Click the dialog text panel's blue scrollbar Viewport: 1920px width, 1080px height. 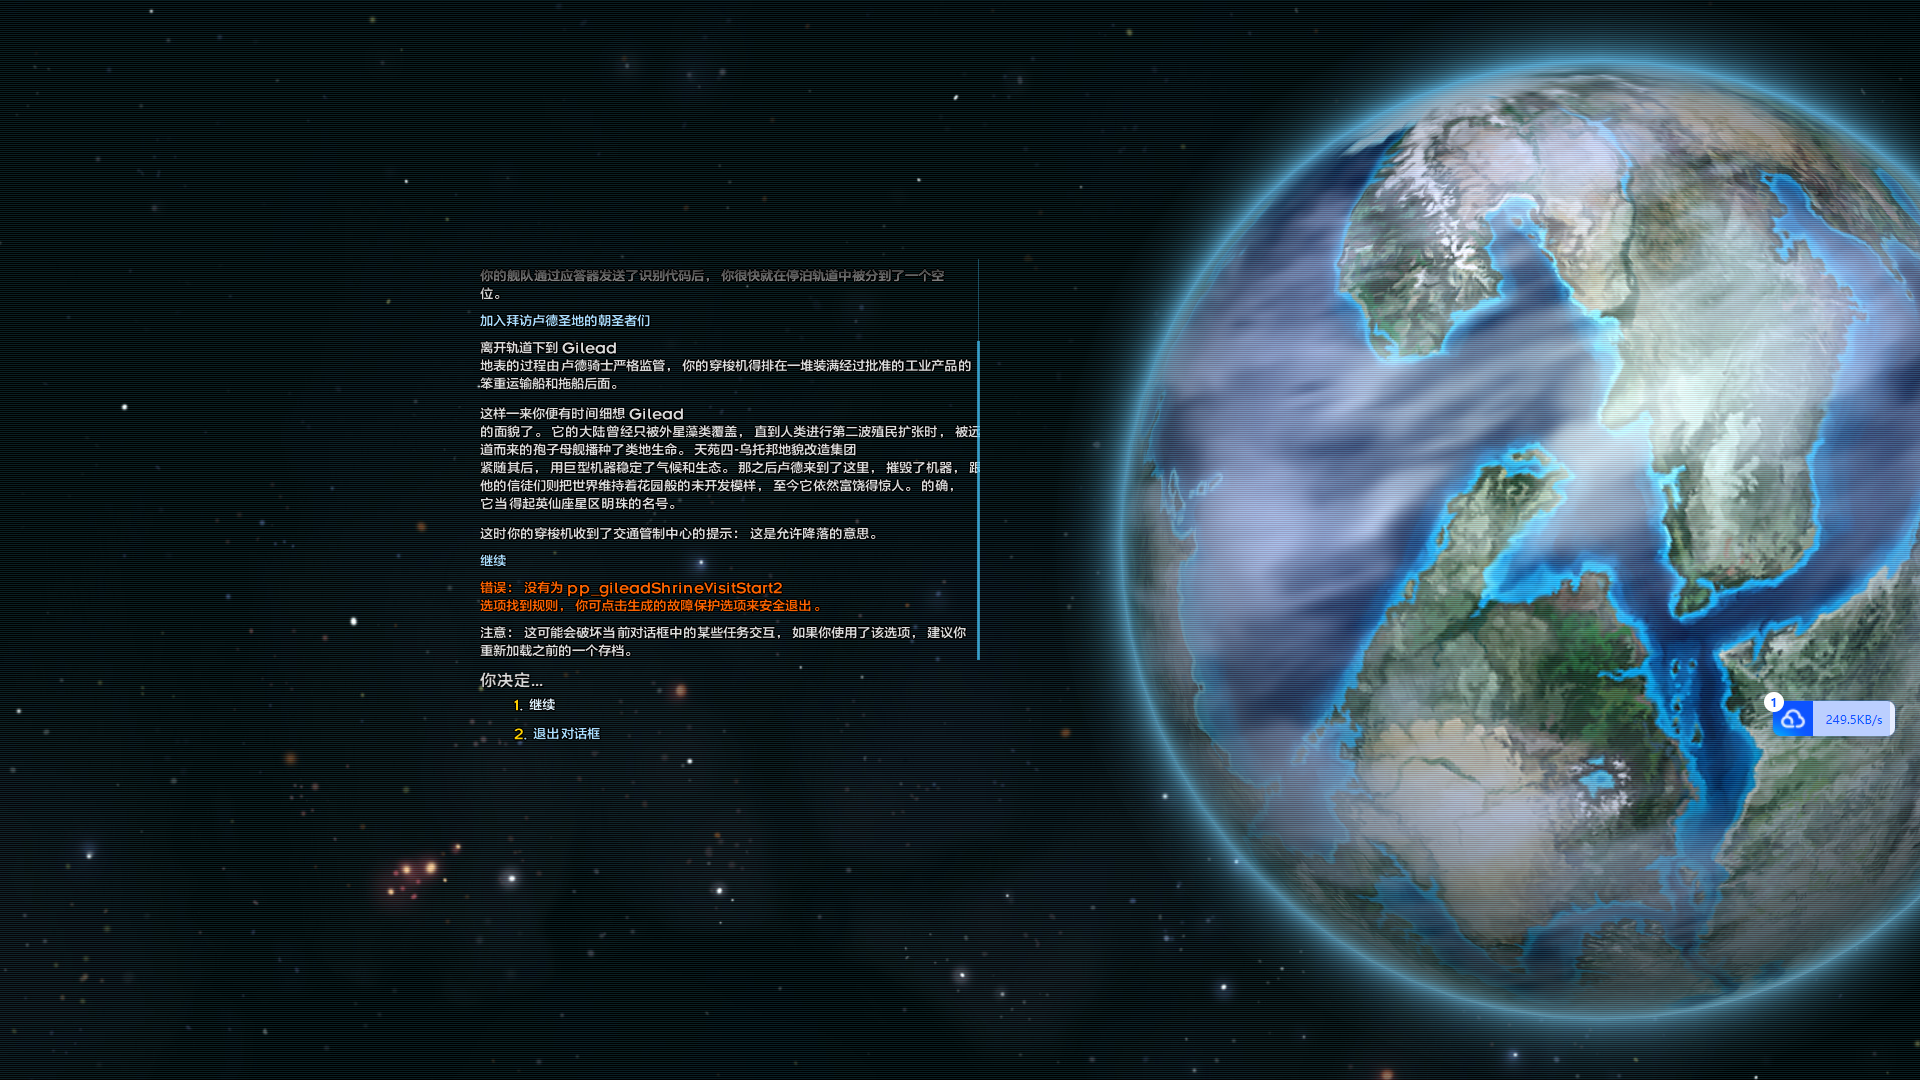coord(978,500)
